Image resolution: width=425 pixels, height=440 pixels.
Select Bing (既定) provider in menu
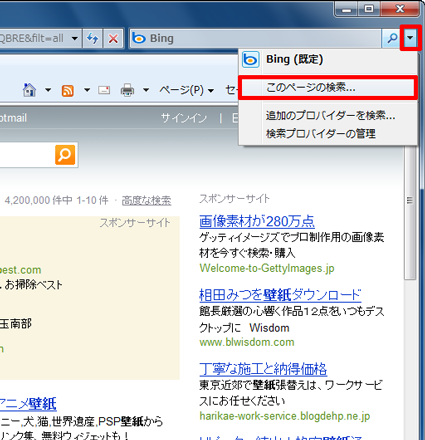328,60
